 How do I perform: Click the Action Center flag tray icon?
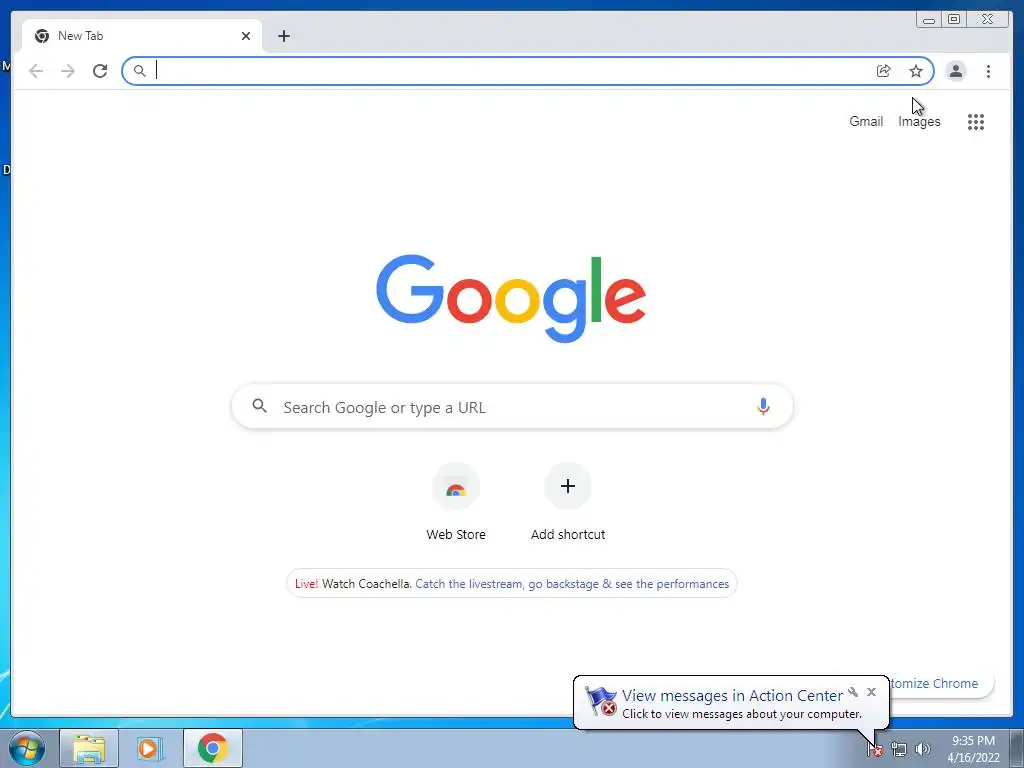[875, 749]
